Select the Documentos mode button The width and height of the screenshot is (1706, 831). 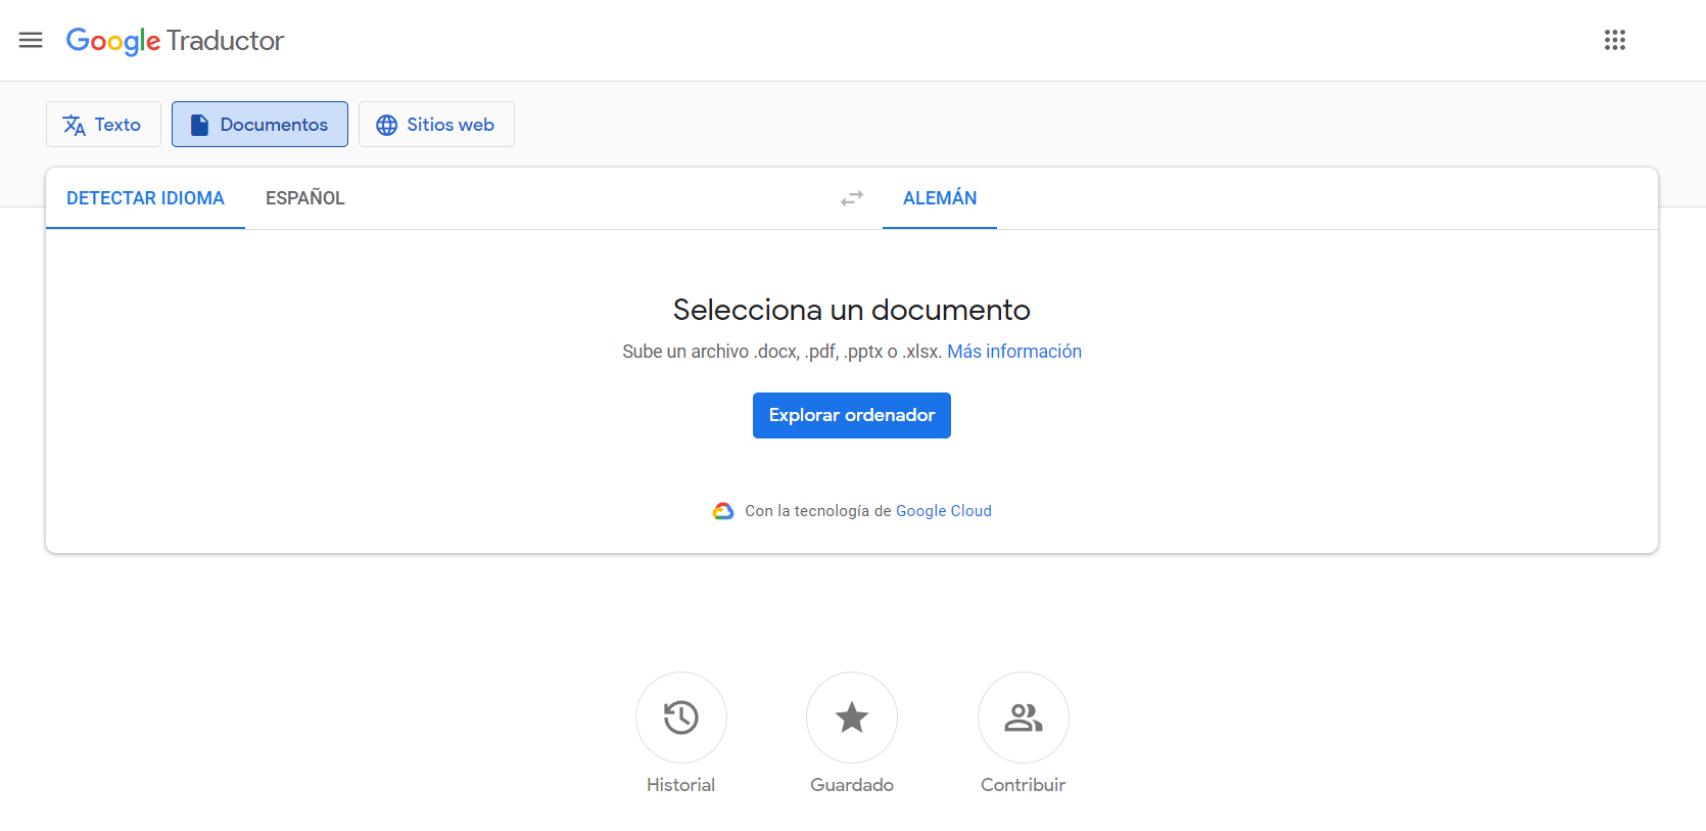260,124
